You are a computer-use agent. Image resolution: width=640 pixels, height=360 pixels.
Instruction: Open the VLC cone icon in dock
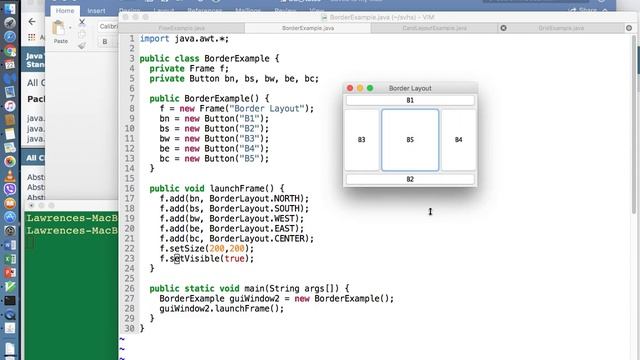[x=10, y=176]
